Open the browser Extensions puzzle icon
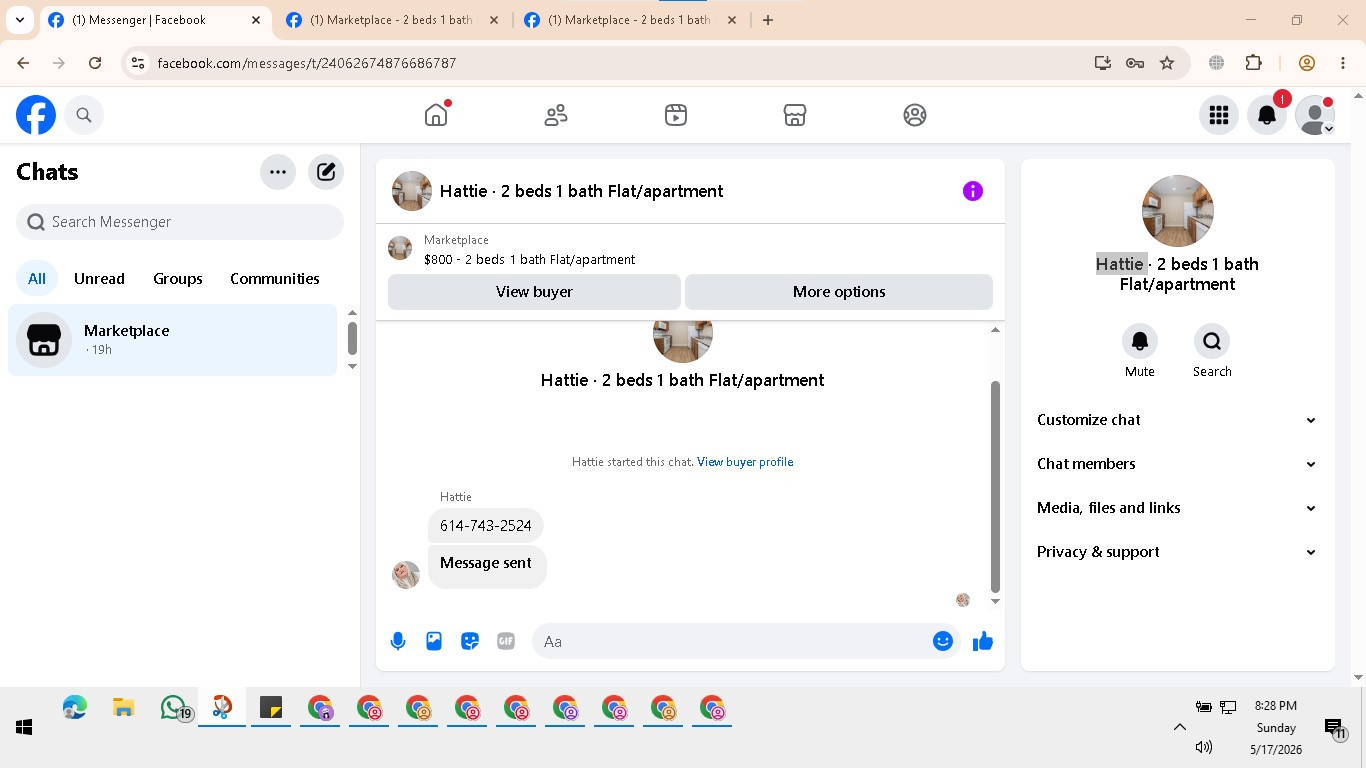The image size is (1366, 768). pos(1254,63)
